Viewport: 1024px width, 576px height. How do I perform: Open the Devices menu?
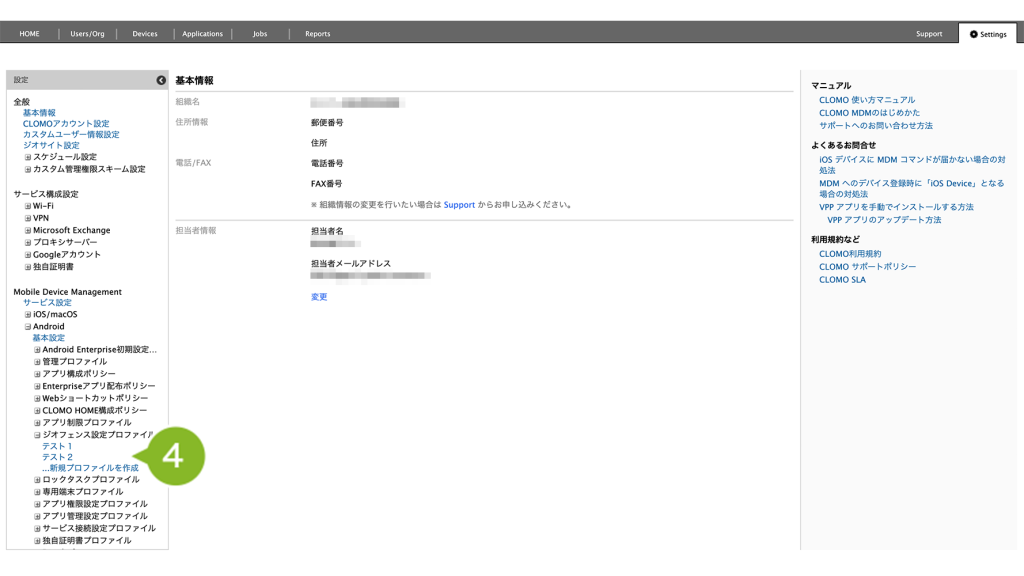145,34
